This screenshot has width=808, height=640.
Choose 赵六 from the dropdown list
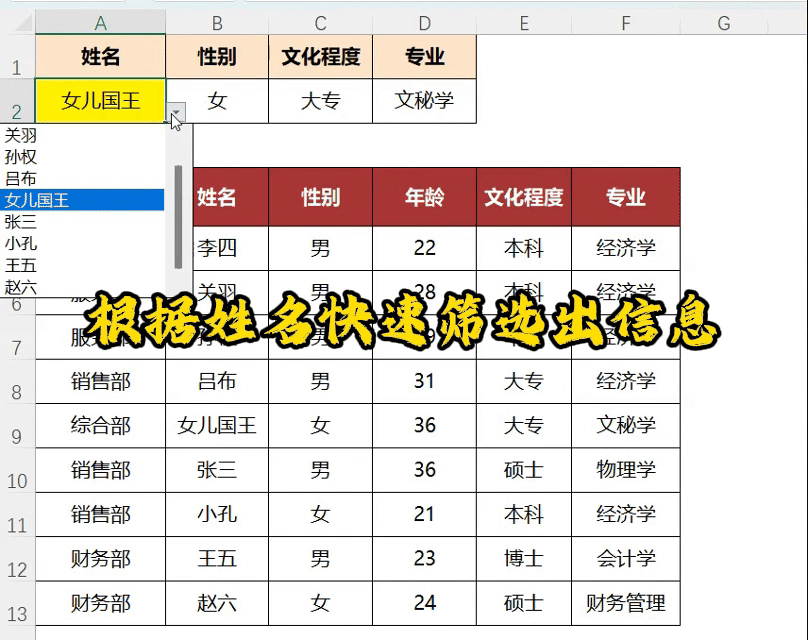point(82,287)
